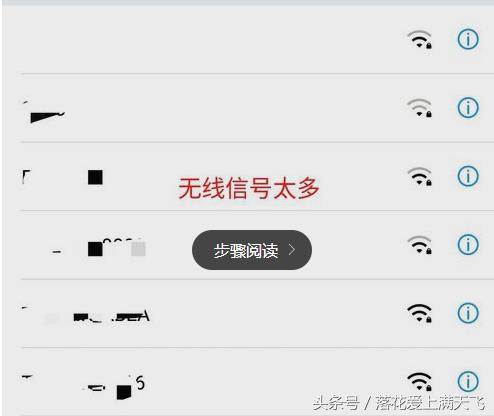This screenshot has height=416, width=494.
Task: Tap full-strength Wi-Fi icon for network ending A
Action: coord(420,313)
